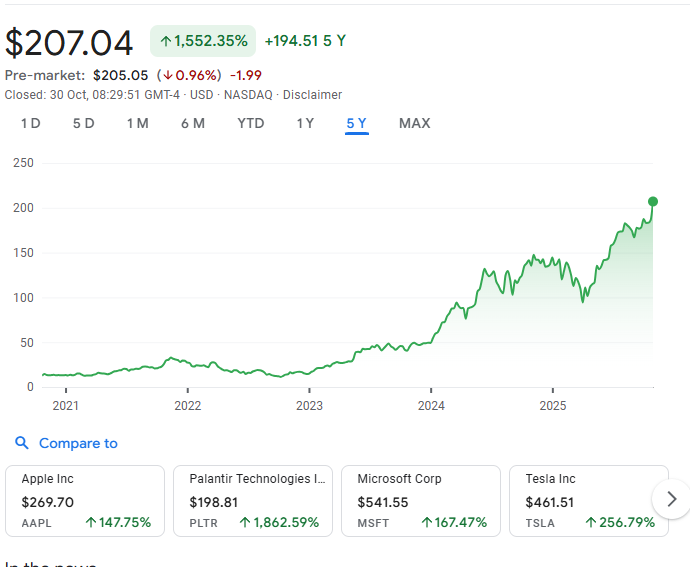This screenshot has height=567, width=690.
Task: Click the 2024 axis label
Action: click(431, 405)
